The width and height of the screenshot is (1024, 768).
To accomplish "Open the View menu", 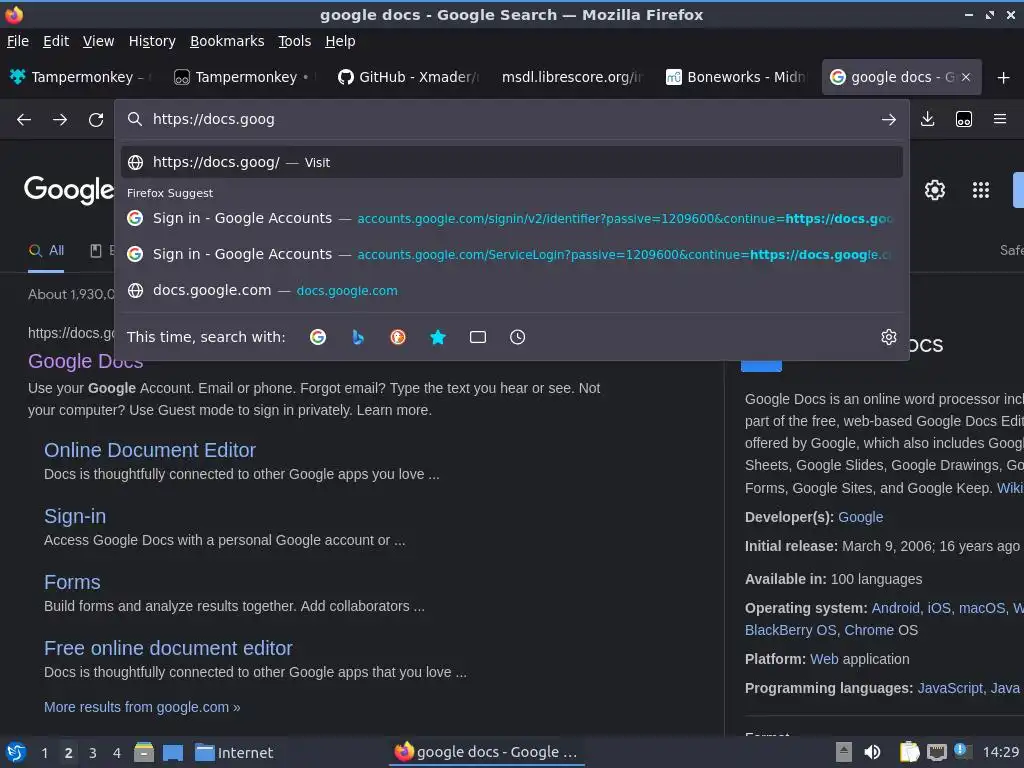I will click(x=98, y=41).
